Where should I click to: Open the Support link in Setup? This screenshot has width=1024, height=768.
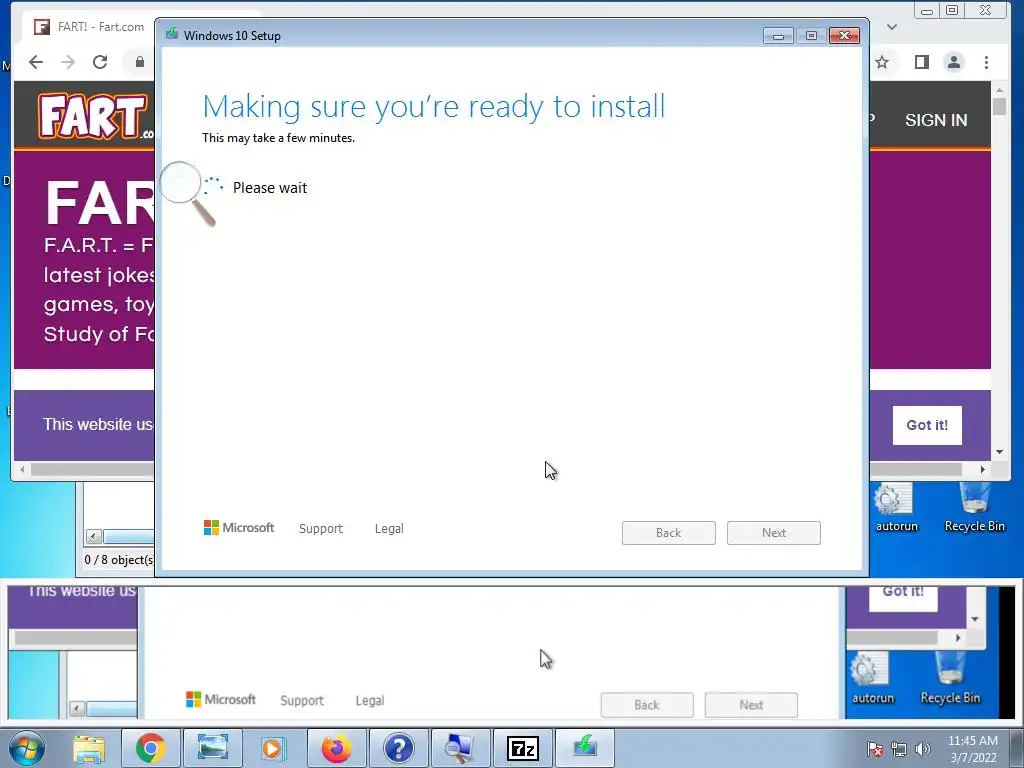(x=321, y=529)
